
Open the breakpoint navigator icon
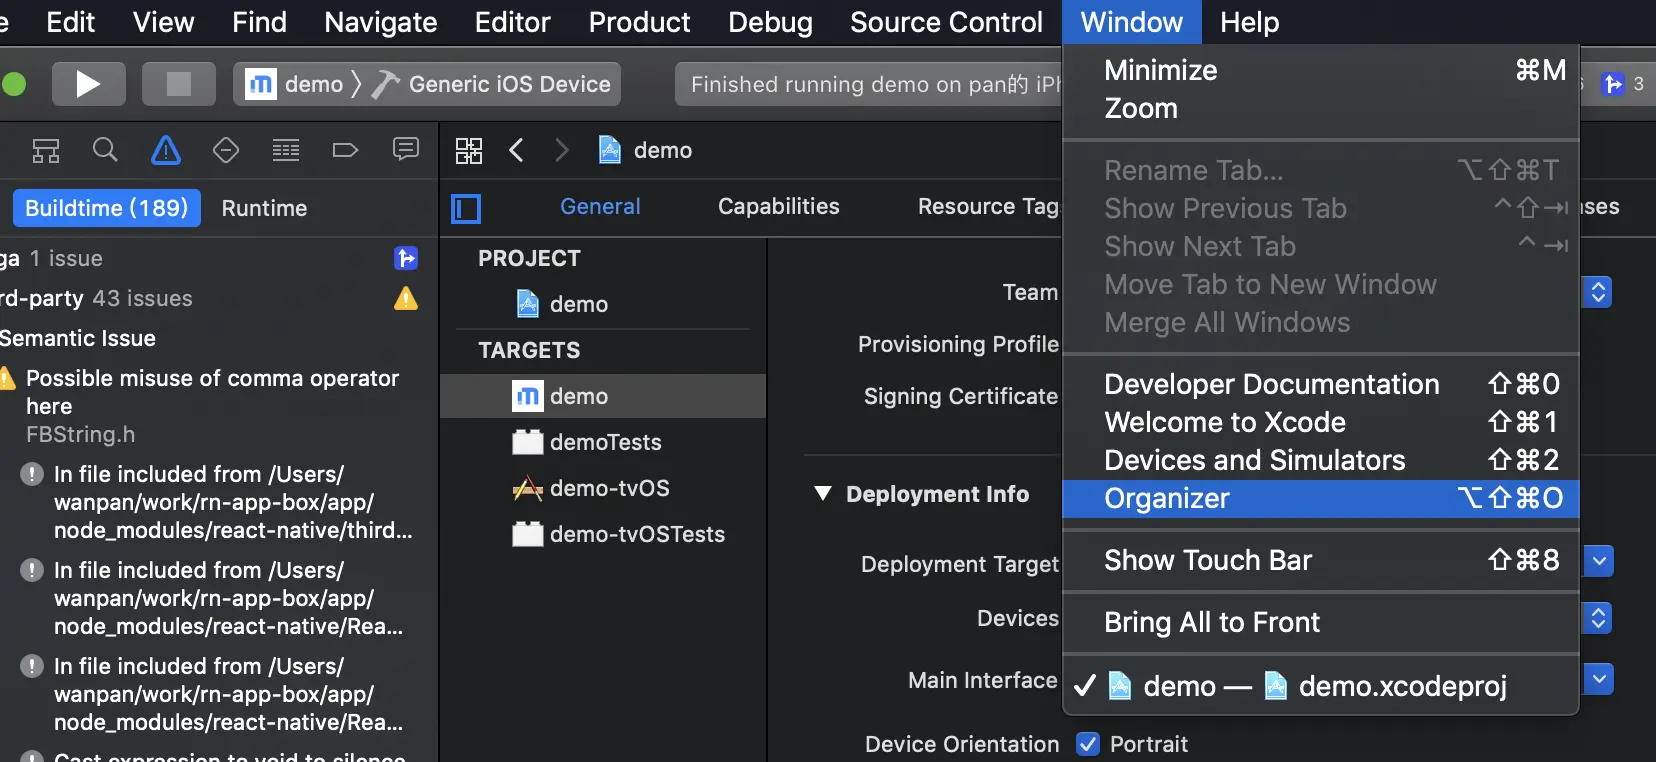click(x=345, y=151)
